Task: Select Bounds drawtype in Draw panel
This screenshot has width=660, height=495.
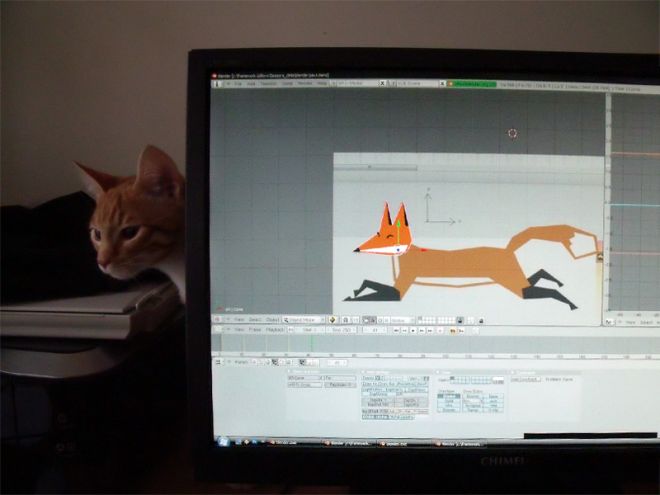Action: point(449,410)
